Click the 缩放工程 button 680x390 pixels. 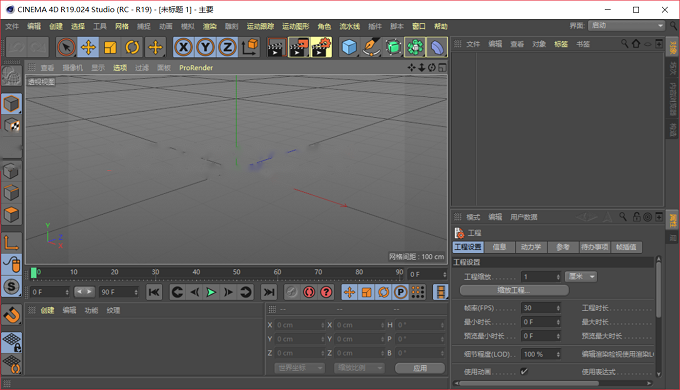(x=514, y=290)
